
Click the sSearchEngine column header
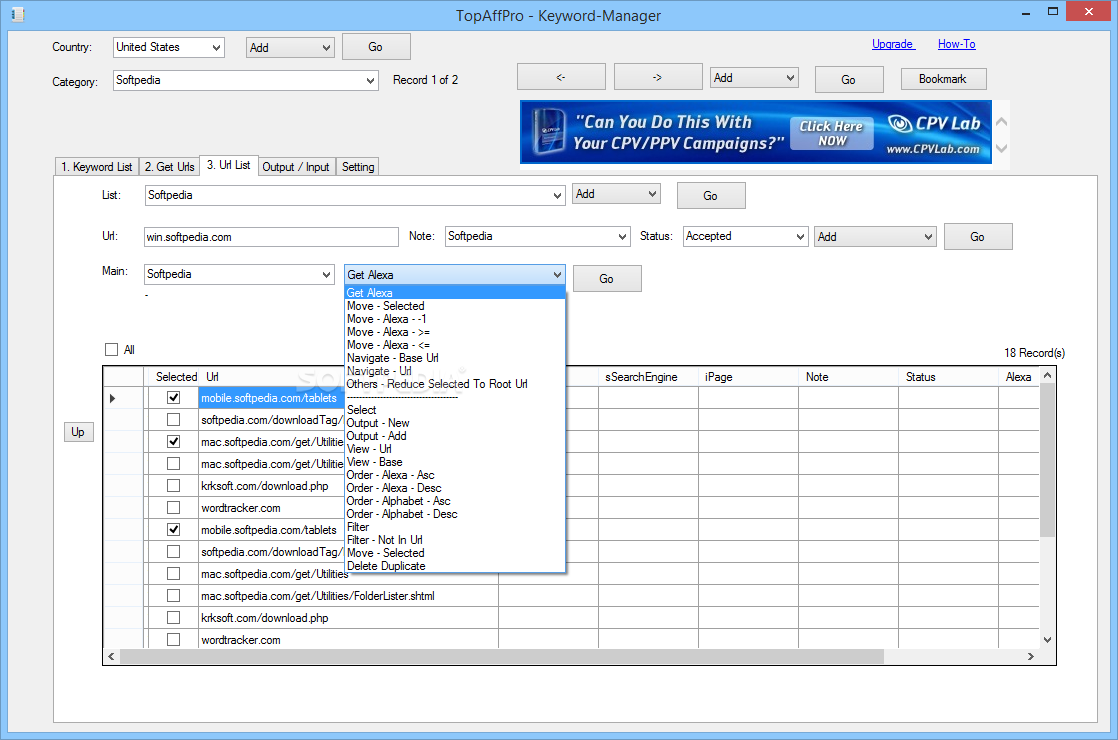click(648, 376)
